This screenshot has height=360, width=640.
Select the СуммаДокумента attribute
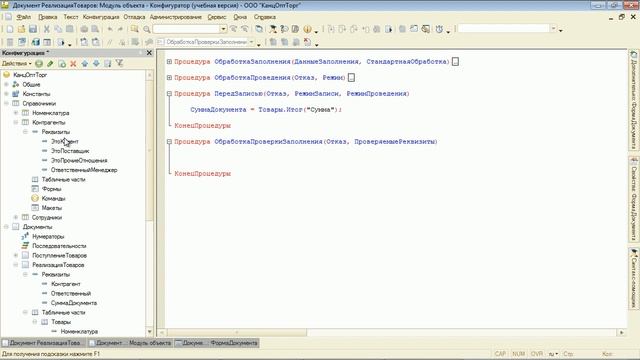pyautogui.click(x=74, y=303)
